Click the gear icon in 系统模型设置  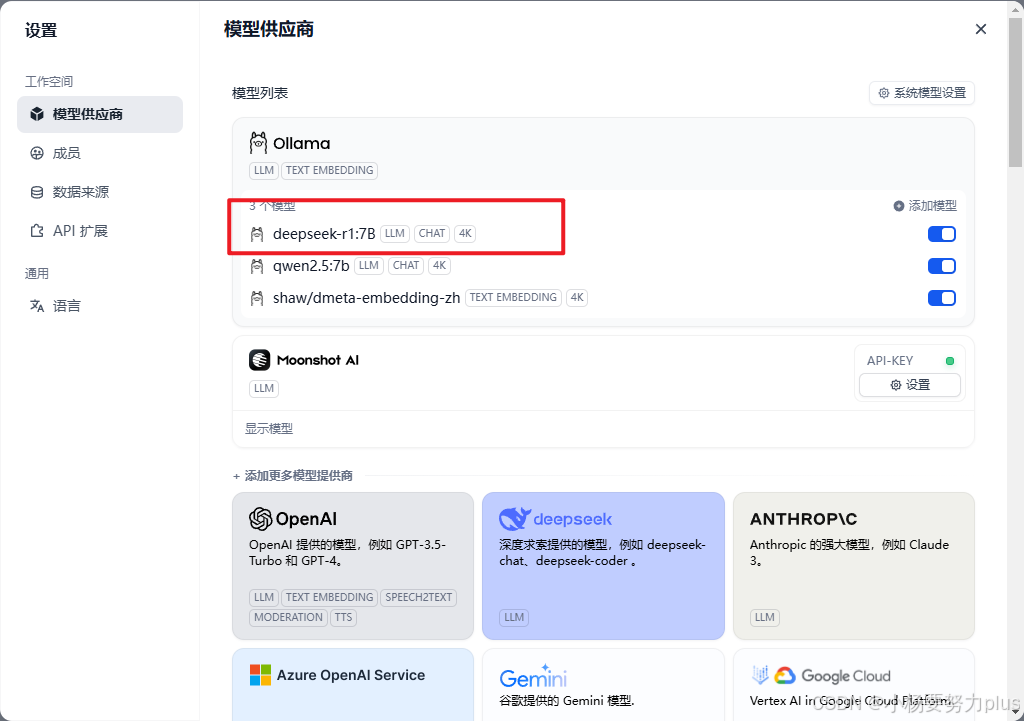click(884, 93)
